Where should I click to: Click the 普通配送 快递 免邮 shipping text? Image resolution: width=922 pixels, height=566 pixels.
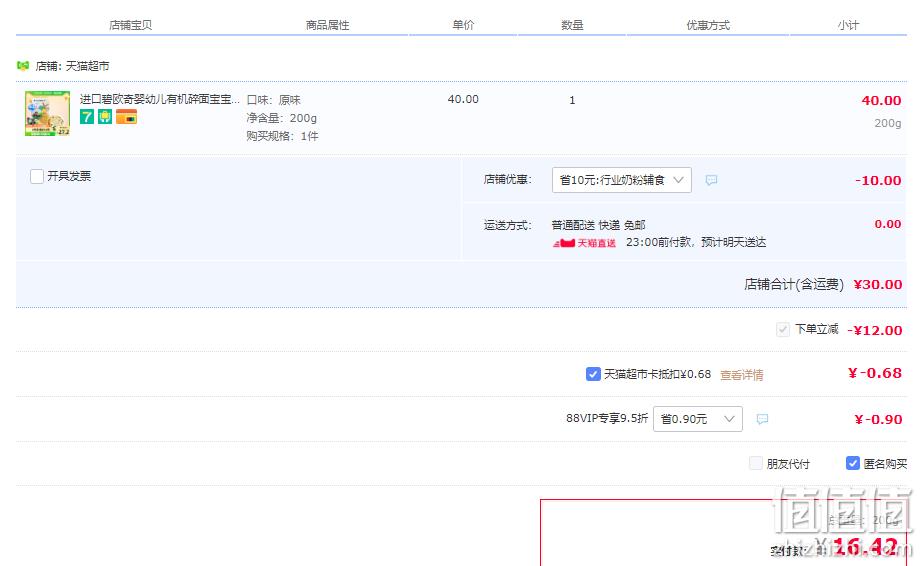click(599, 225)
